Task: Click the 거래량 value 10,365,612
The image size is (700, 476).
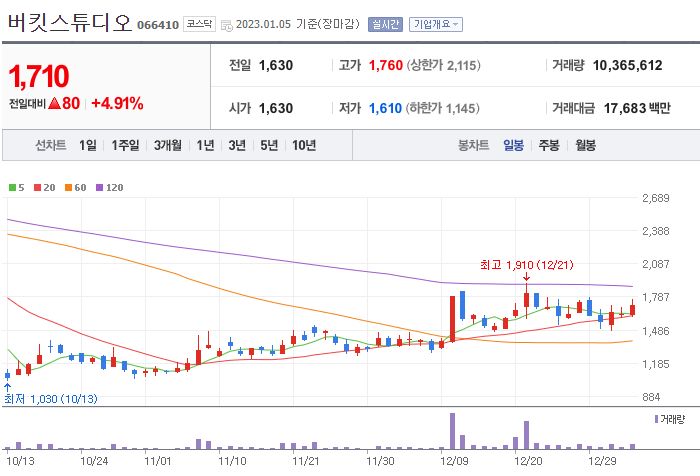Action: click(x=627, y=66)
